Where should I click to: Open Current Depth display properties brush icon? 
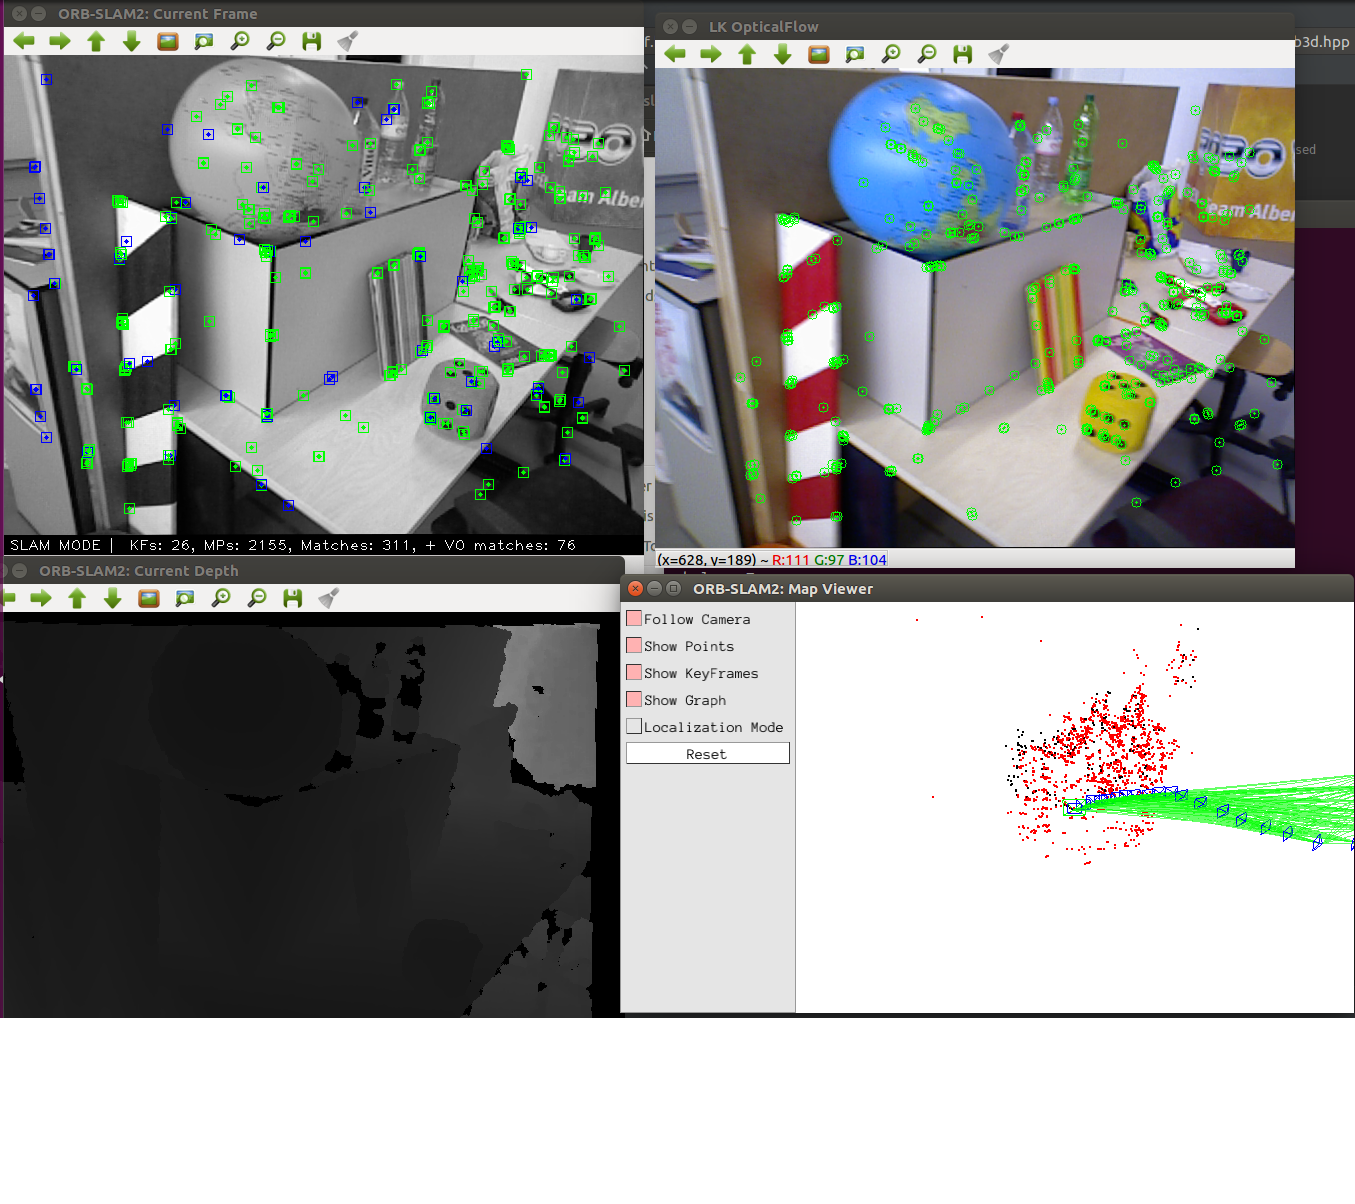[x=328, y=598]
